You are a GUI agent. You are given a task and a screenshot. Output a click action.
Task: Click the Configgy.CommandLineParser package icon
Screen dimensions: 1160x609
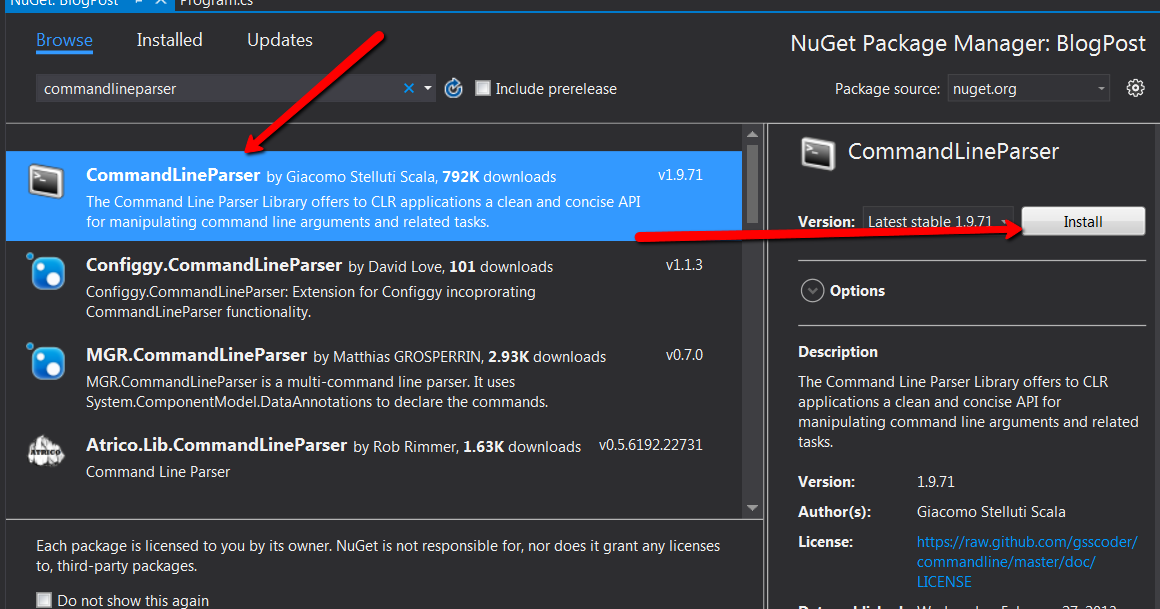[x=47, y=272]
